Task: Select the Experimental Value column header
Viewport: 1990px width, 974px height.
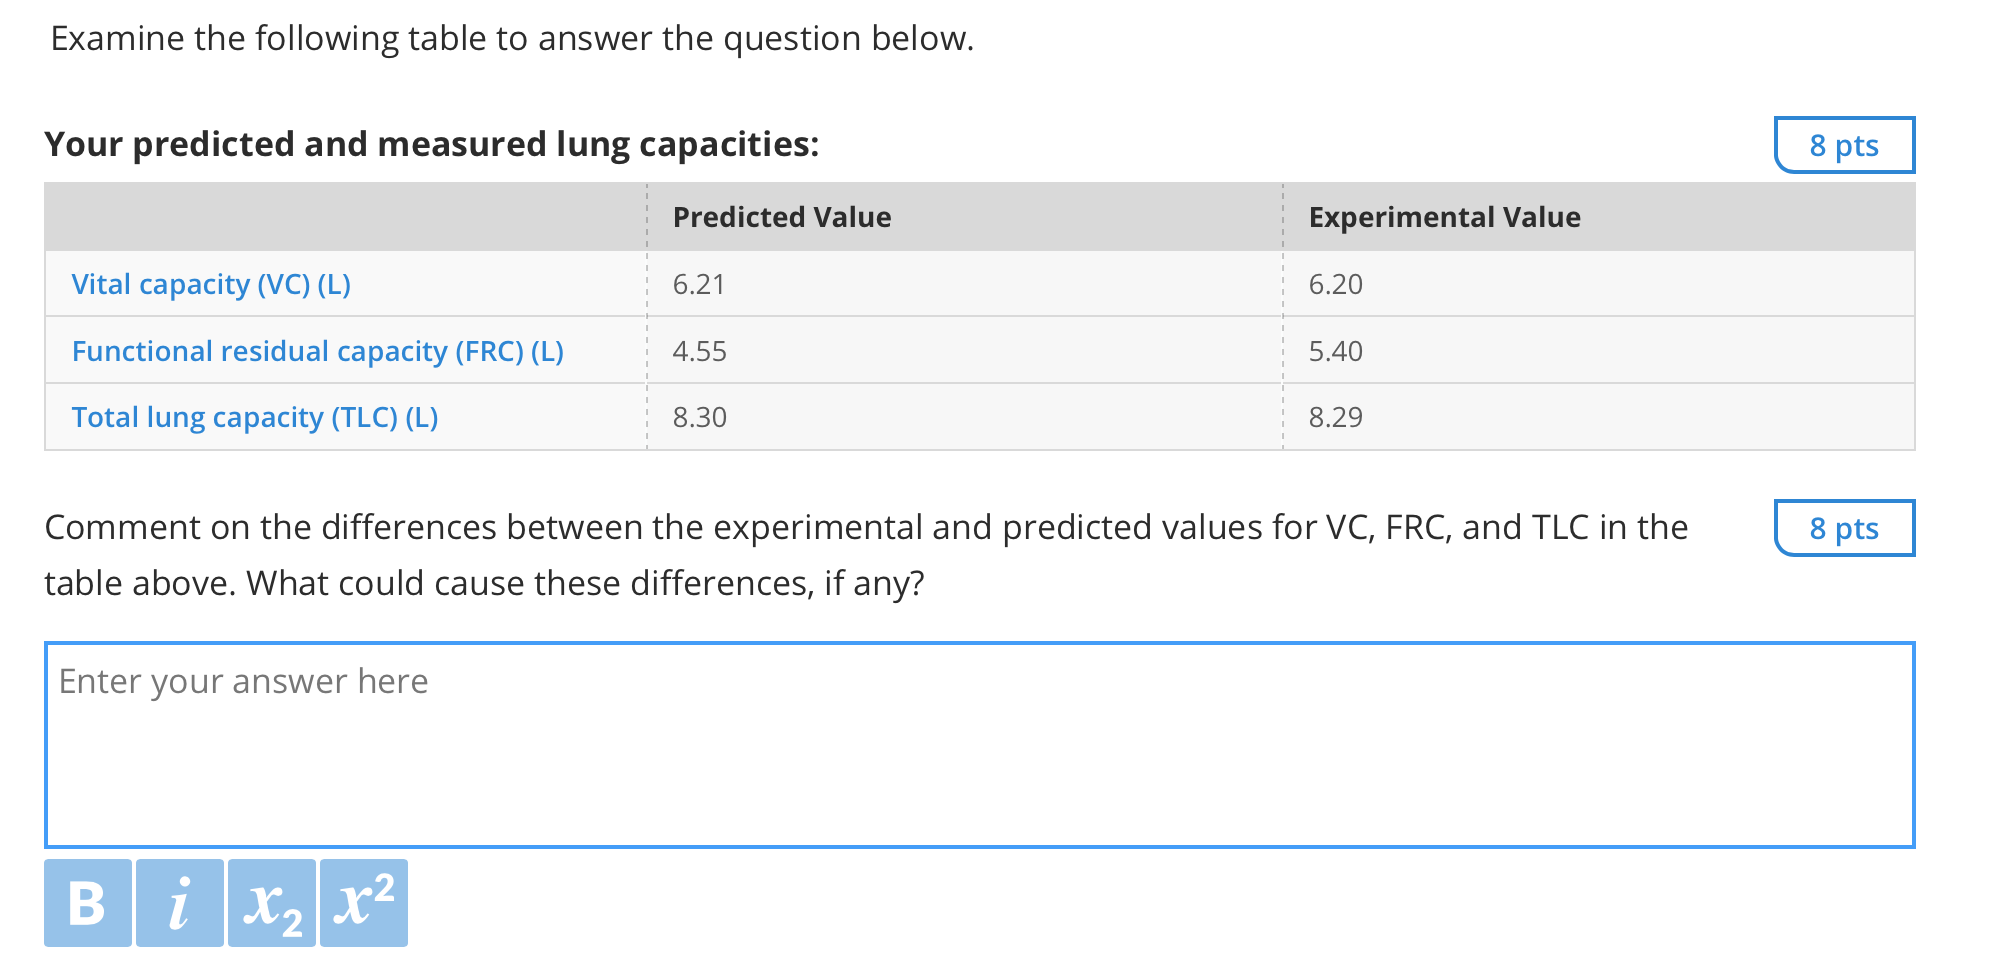Action: click(1444, 216)
